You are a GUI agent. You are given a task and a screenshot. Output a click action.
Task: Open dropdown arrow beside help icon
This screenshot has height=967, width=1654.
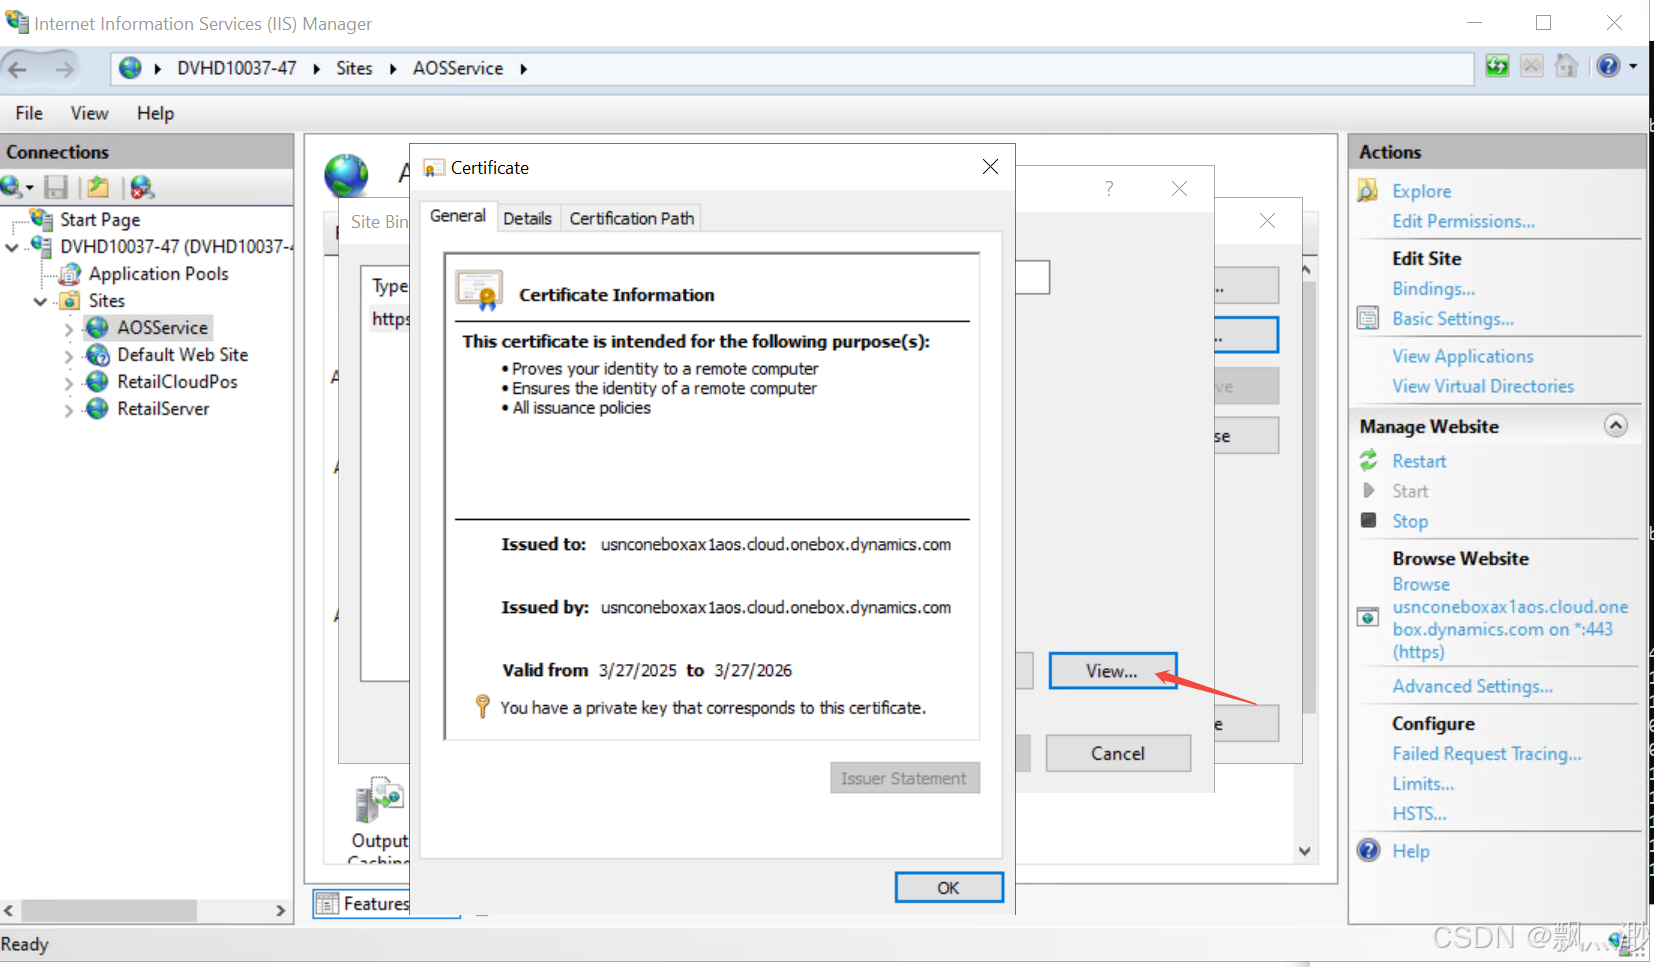coord(1633,66)
